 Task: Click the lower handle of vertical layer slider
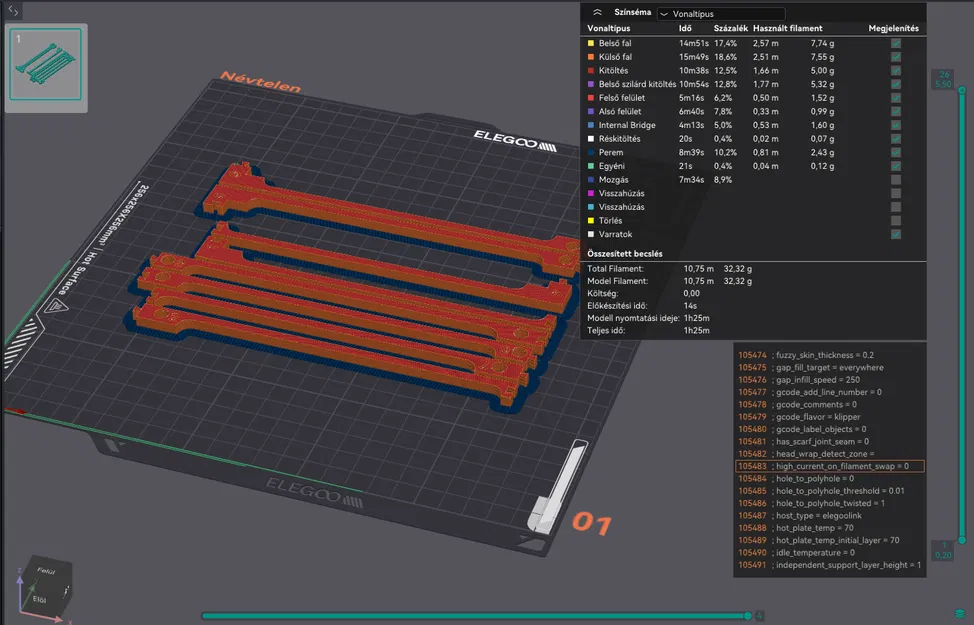(x=962, y=541)
